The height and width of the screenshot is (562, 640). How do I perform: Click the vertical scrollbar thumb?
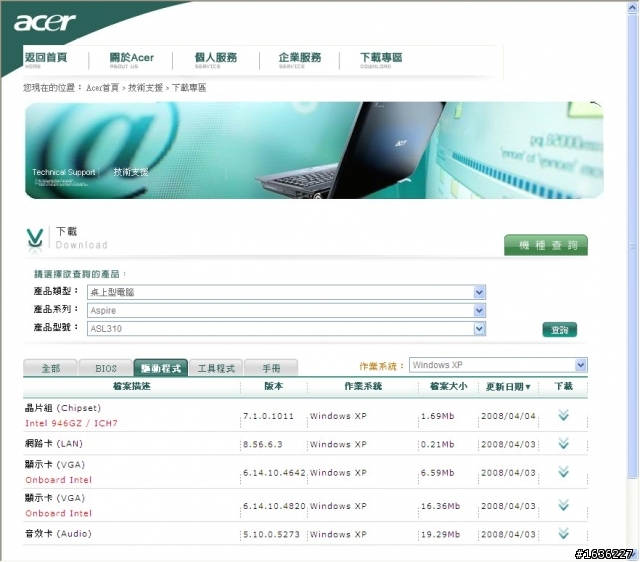(x=633, y=246)
